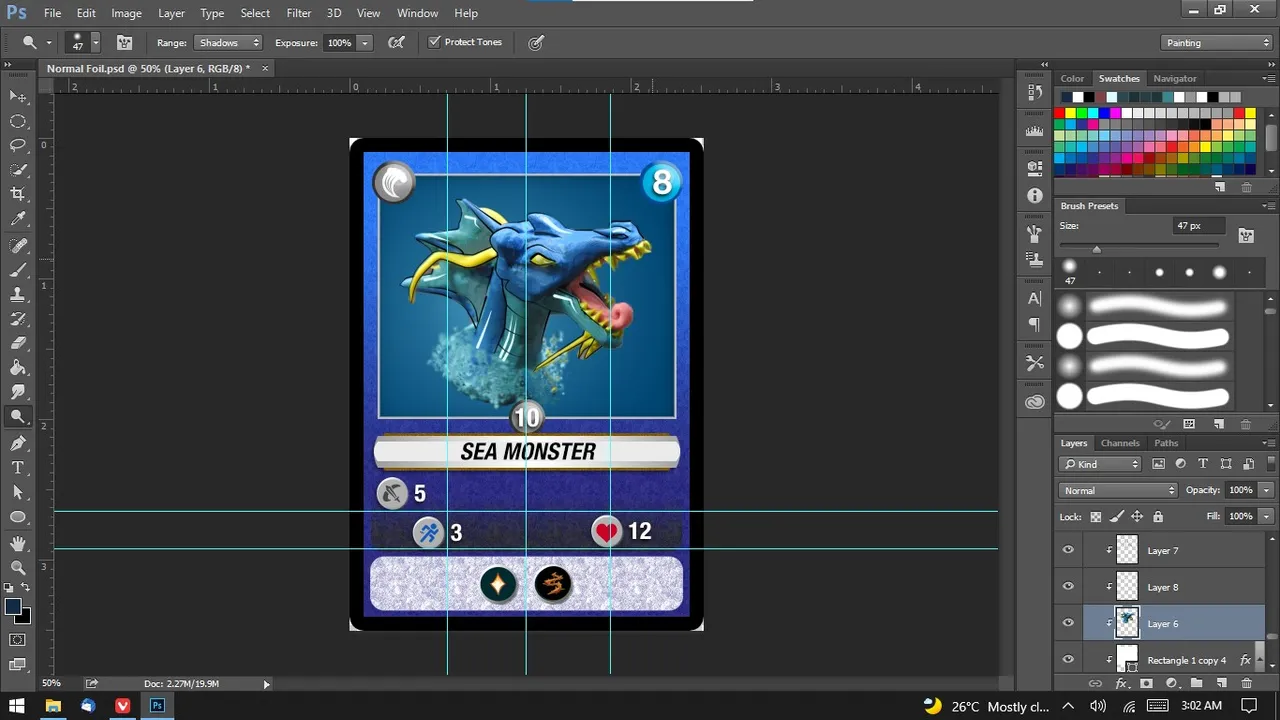
Task: Select the Crop tool
Action: click(18, 194)
